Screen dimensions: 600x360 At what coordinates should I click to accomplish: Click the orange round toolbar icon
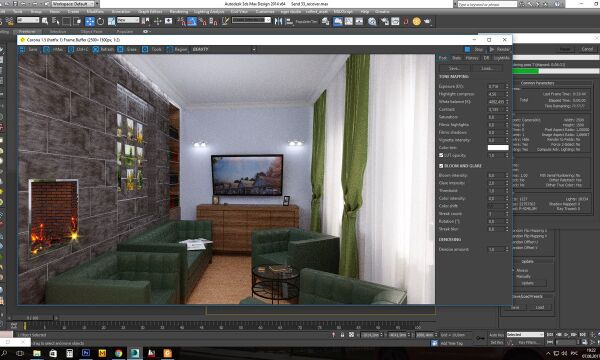[417, 21]
